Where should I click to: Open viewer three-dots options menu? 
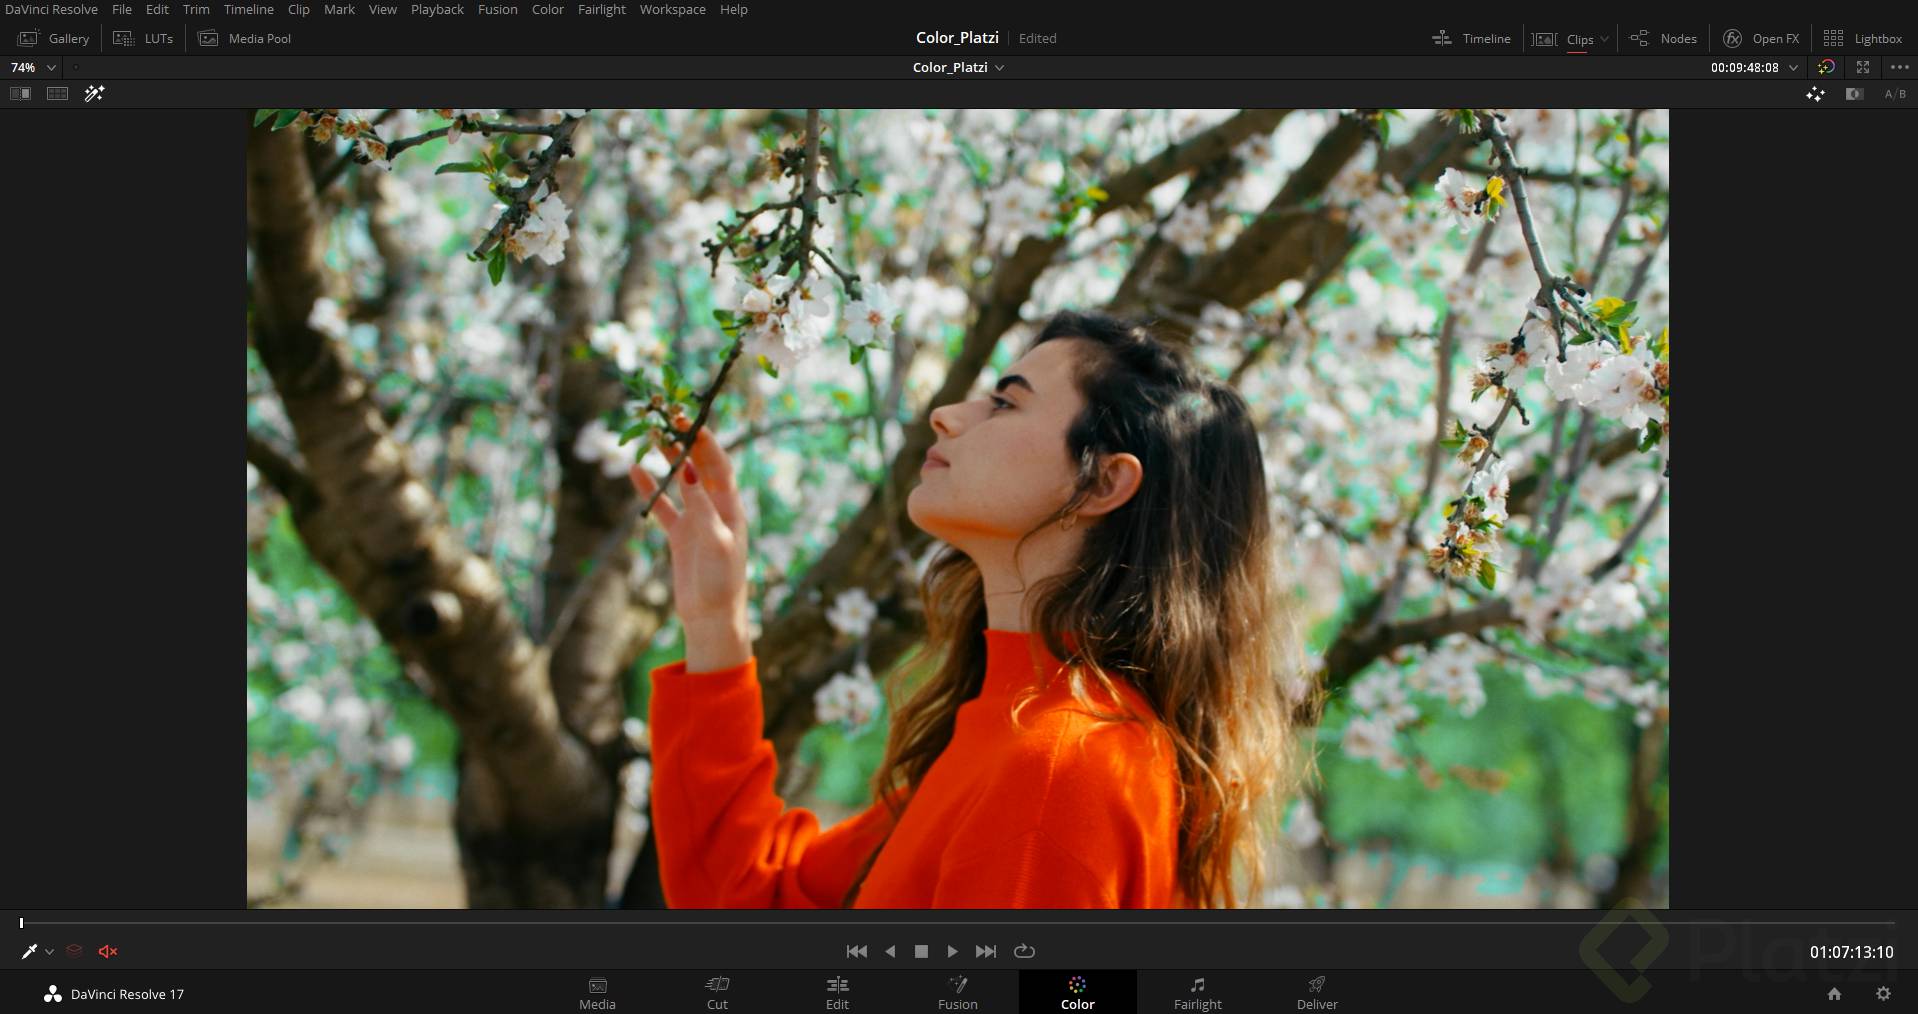(x=1900, y=67)
